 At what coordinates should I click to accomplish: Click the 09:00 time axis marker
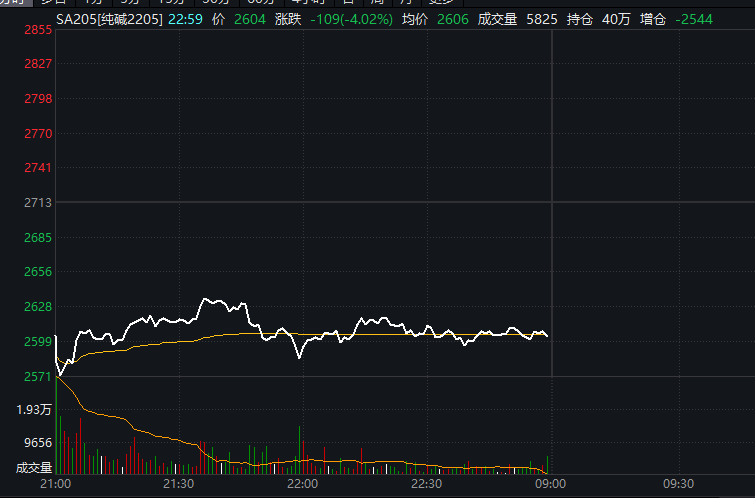pyautogui.click(x=551, y=484)
